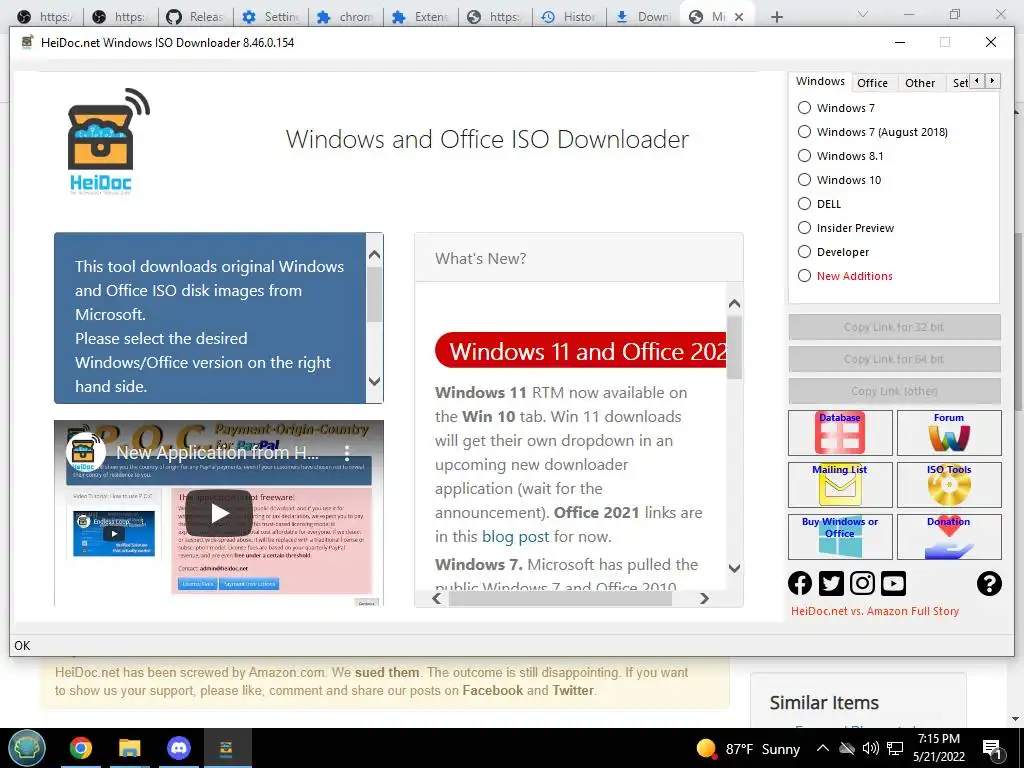
Task: Visit HeiDoc Facebook page icon
Action: tap(800, 583)
